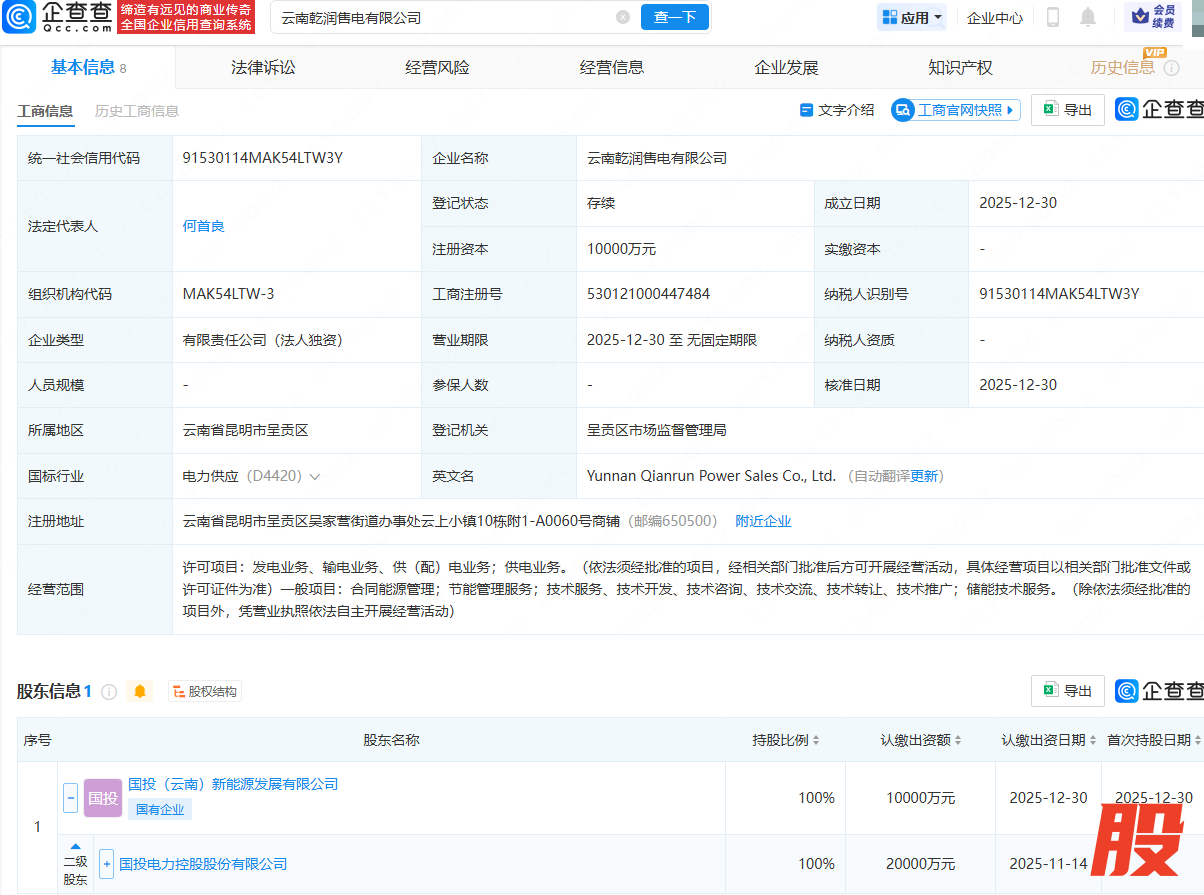This screenshot has width=1204, height=895.
Task: Open notifications bell in top bar
Action: (1088, 17)
